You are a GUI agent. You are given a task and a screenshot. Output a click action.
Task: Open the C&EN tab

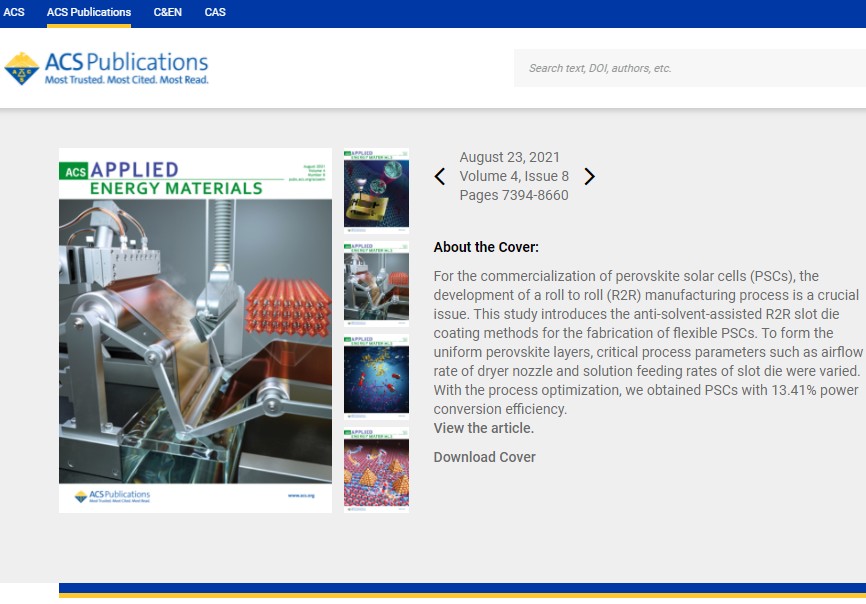pyautogui.click(x=167, y=12)
